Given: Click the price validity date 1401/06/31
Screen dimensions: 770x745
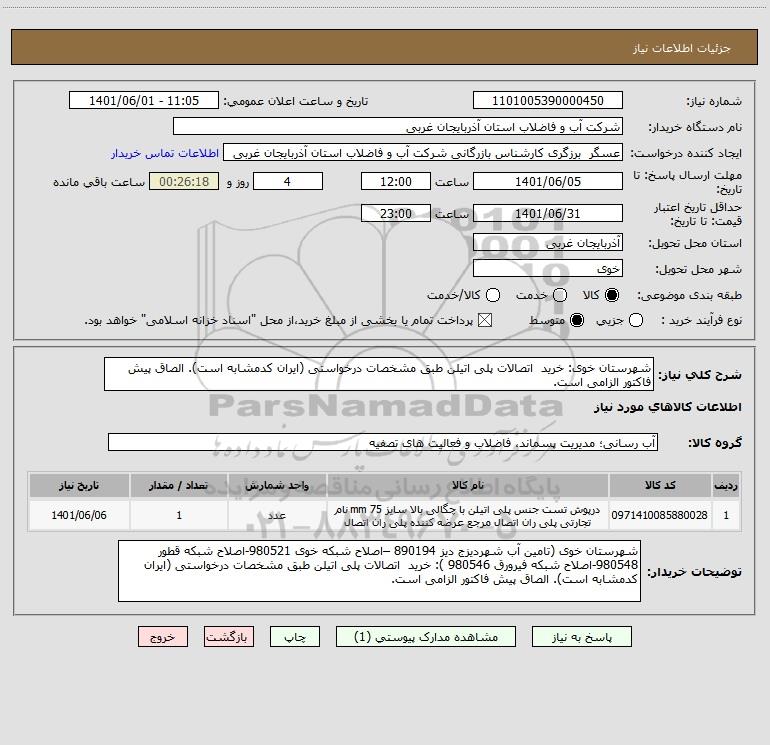Looking at the screenshot, I should click(548, 213).
